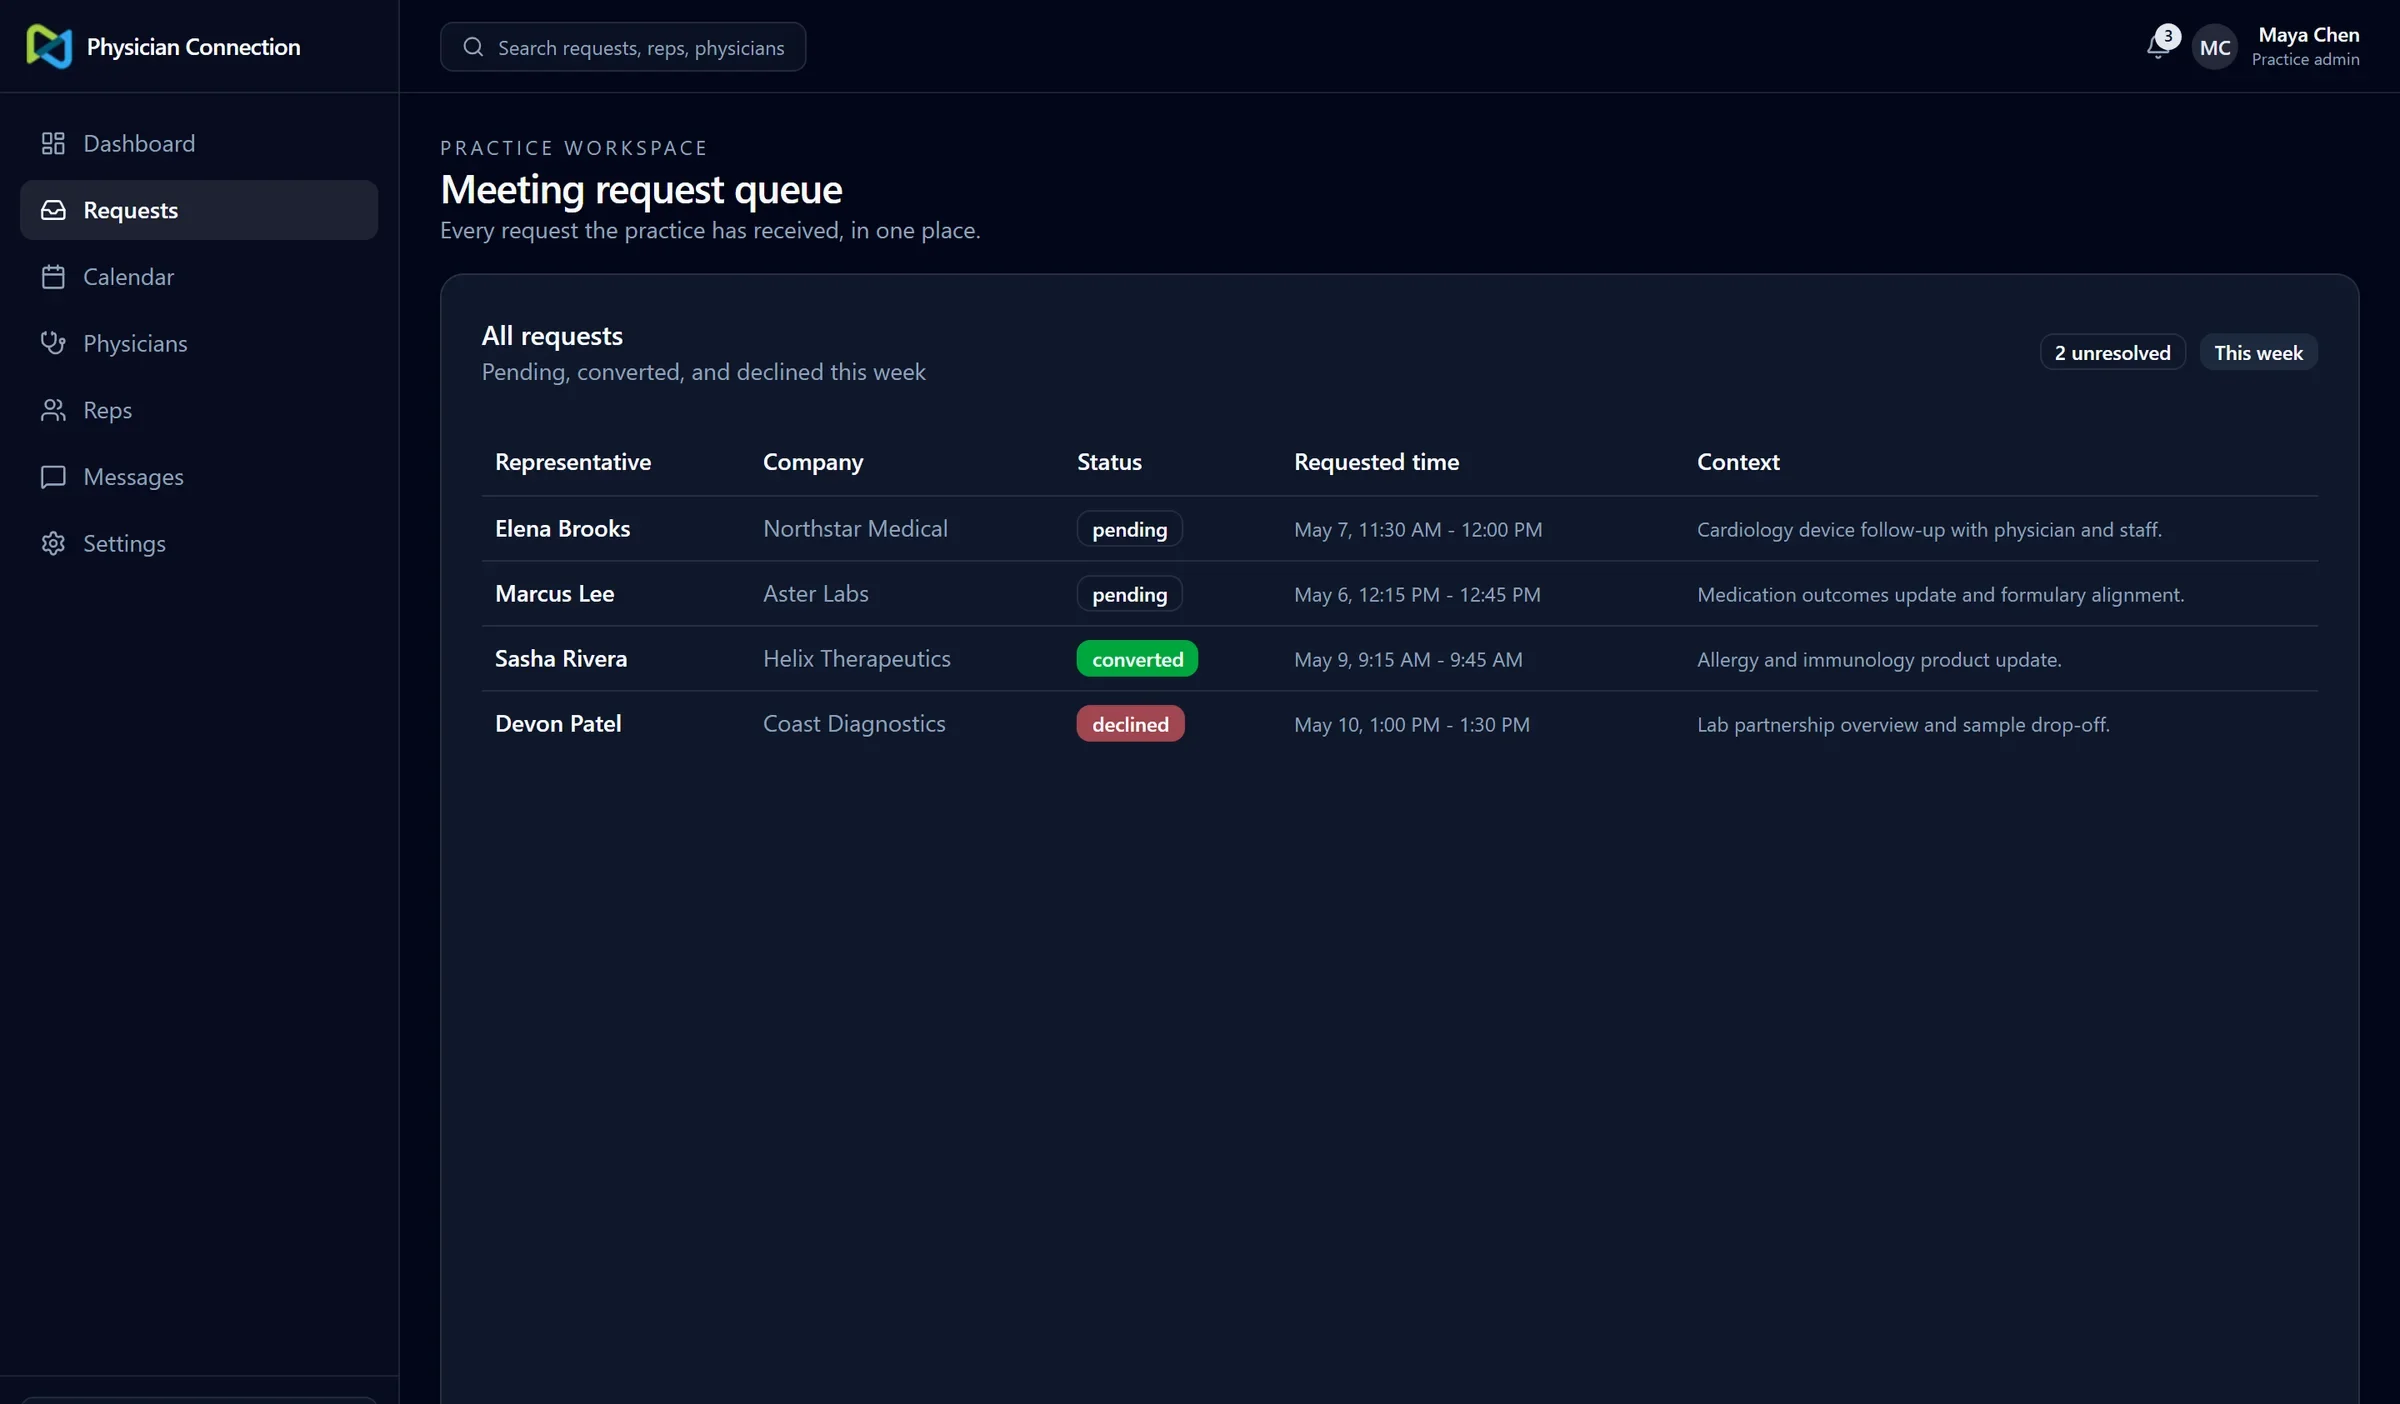Click time May 10, 1:00 PM - 1:30 PM

tap(1412, 725)
